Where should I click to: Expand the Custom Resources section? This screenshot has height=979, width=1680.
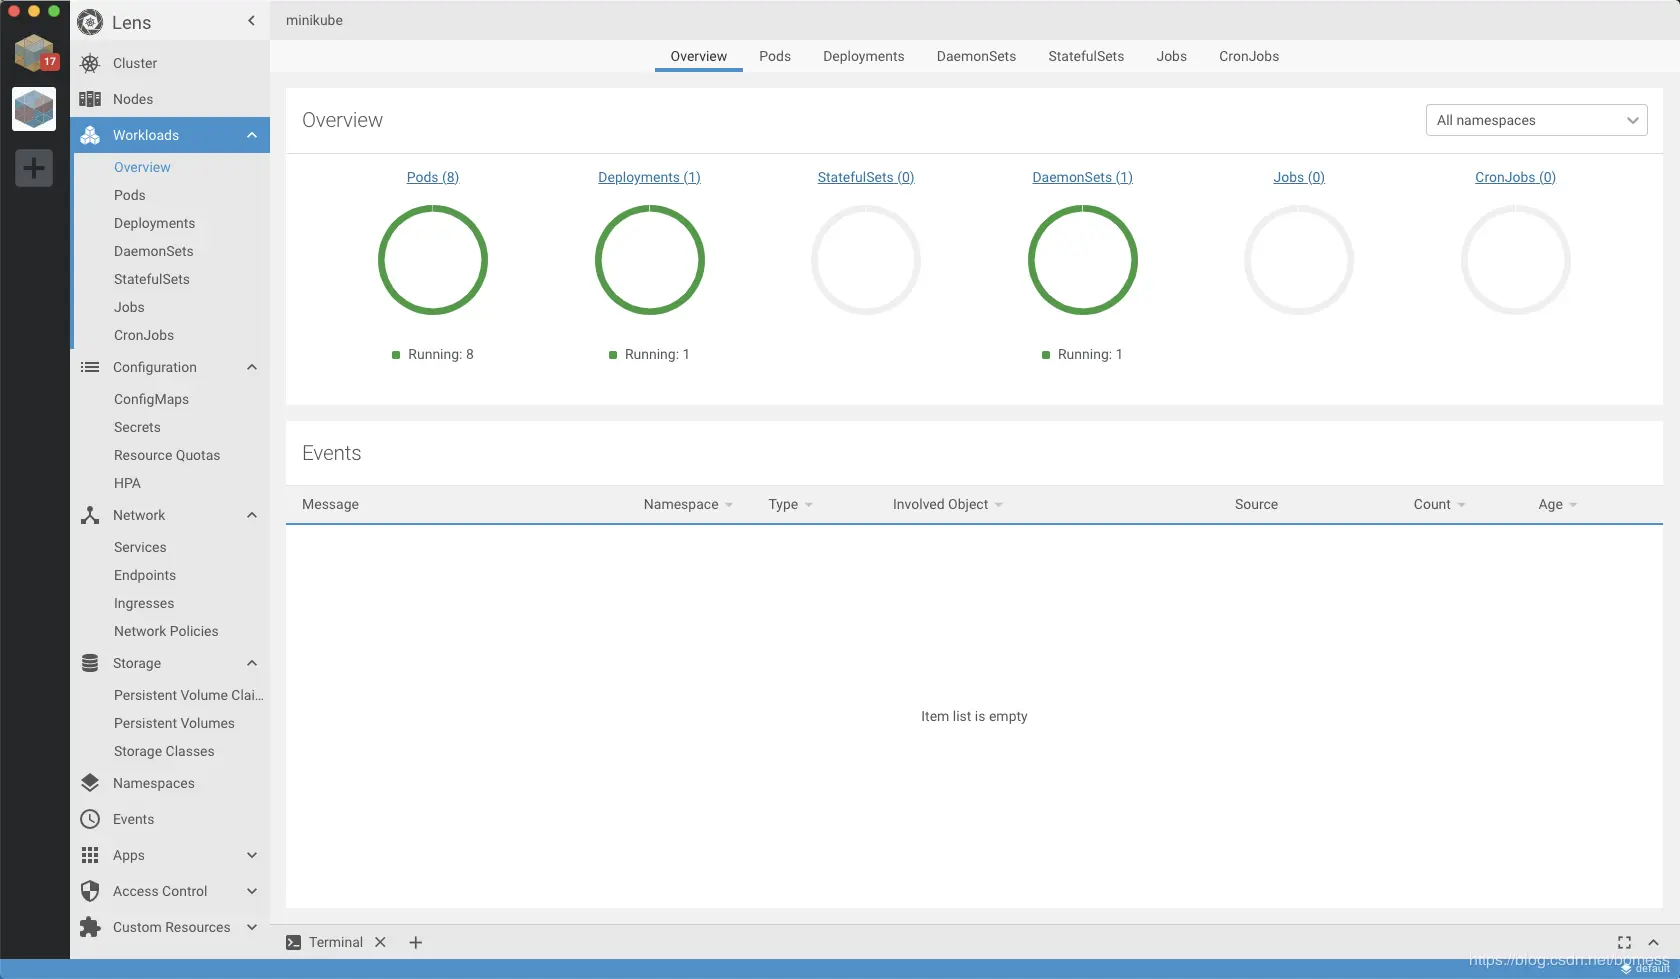(x=252, y=927)
